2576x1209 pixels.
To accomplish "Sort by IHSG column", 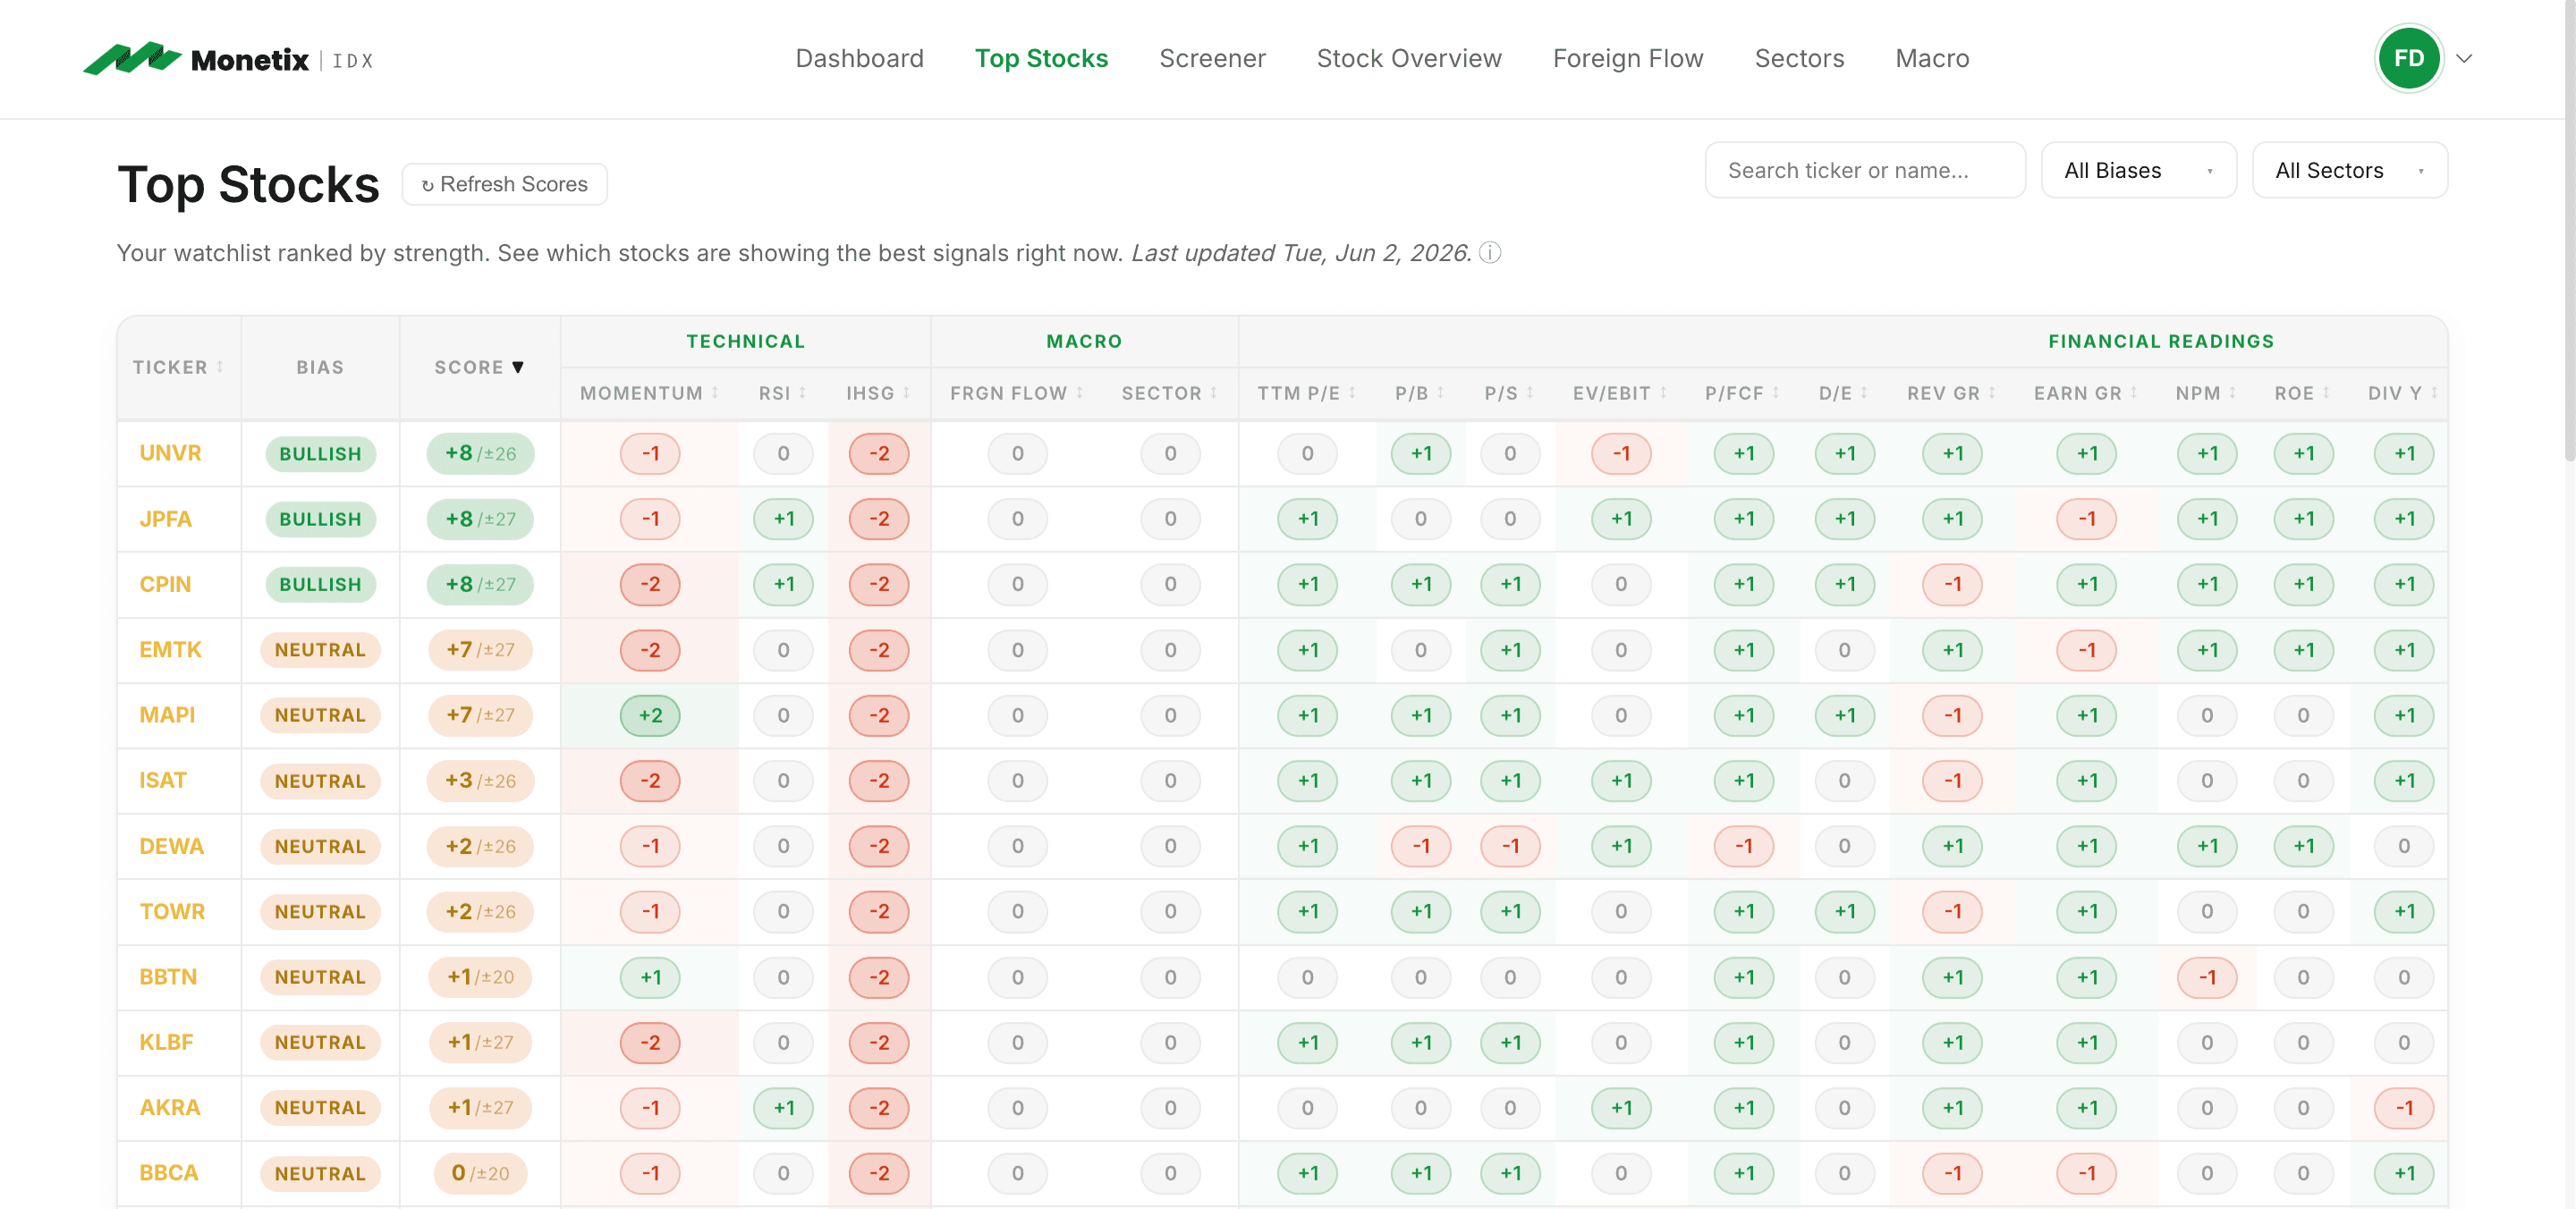I will (x=878, y=393).
